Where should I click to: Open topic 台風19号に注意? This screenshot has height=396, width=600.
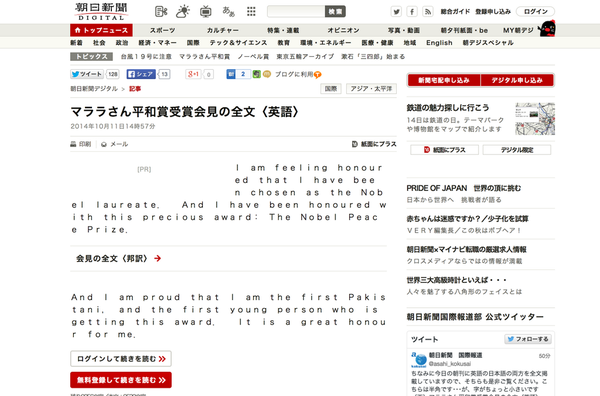(x=146, y=57)
